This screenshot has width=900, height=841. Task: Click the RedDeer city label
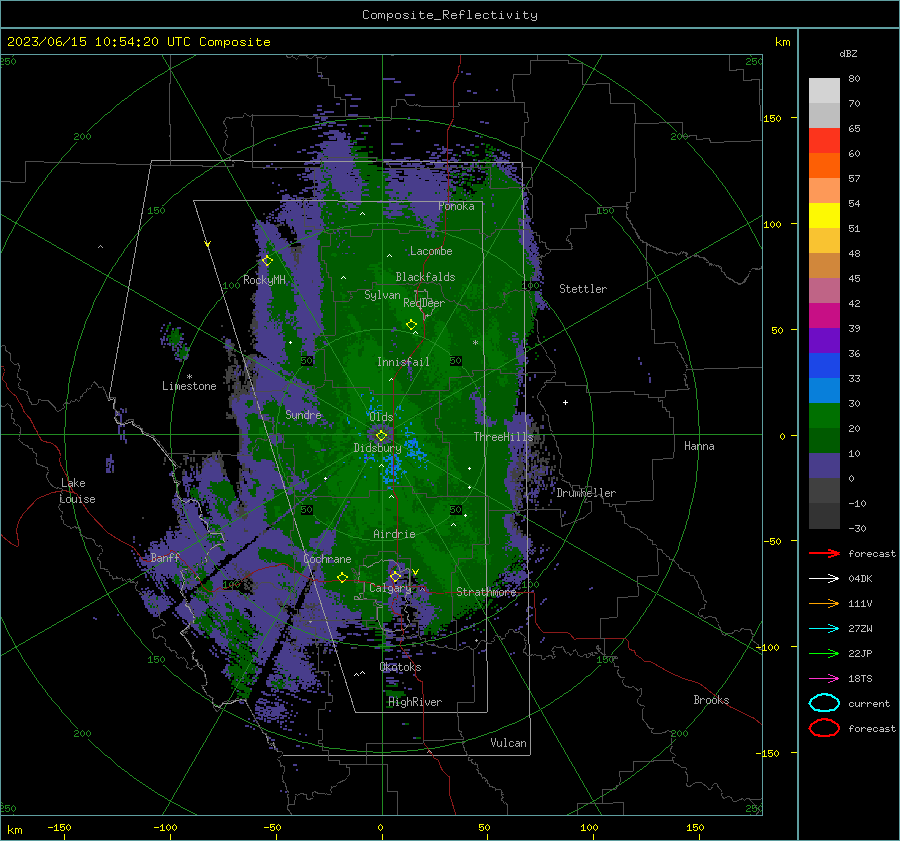pos(424,303)
